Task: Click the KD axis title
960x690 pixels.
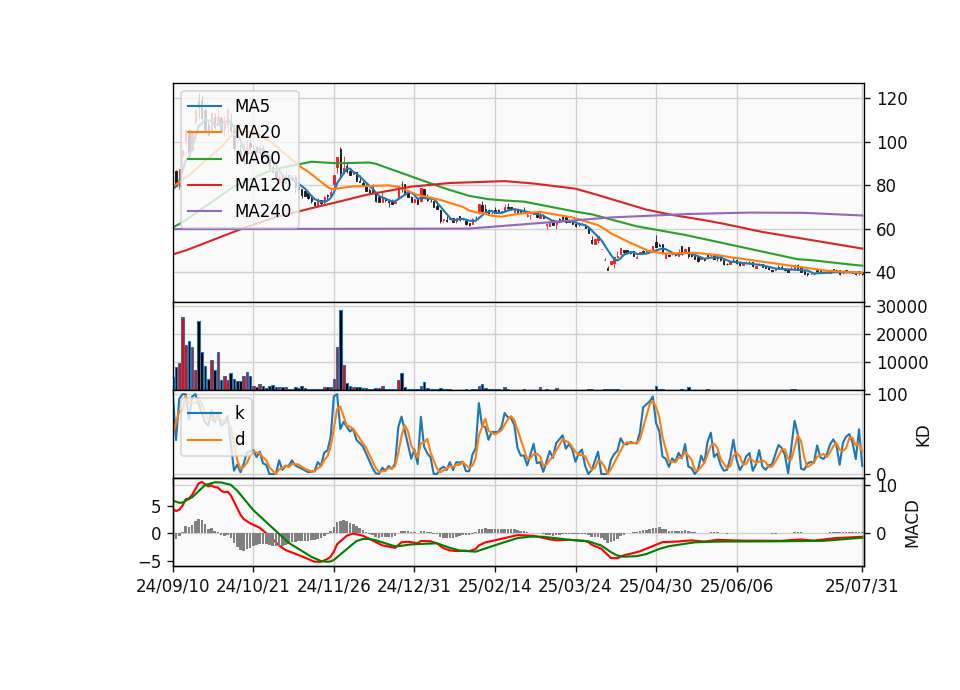Action: click(923, 436)
